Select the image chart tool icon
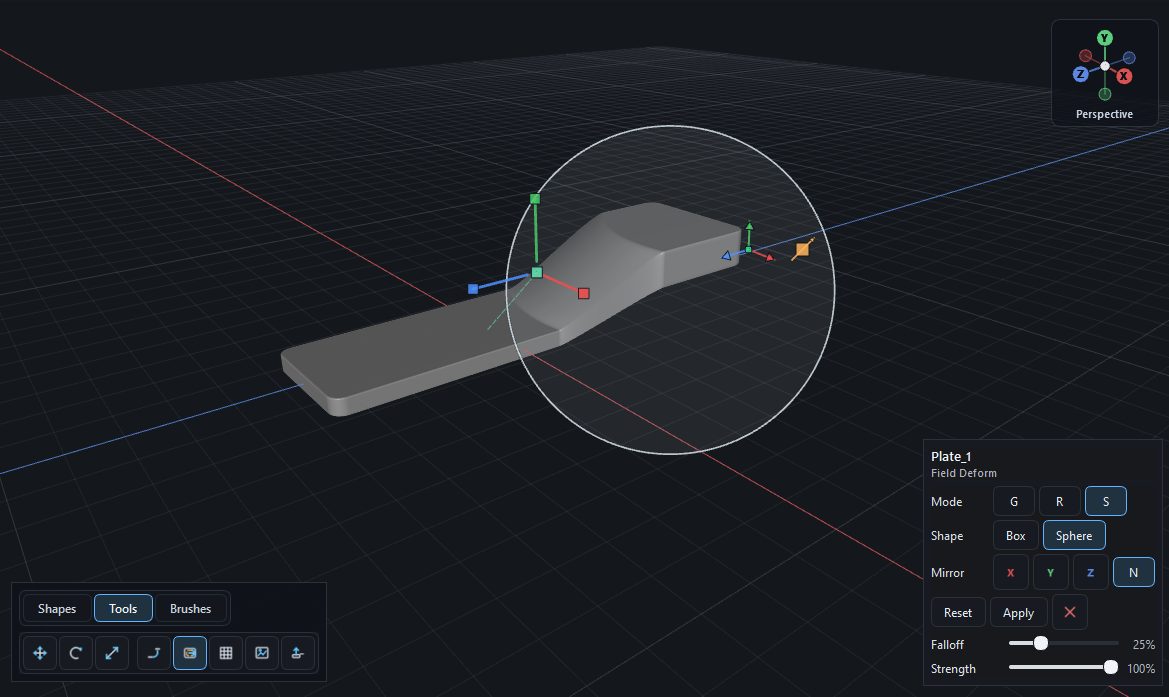The height and width of the screenshot is (697, 1169). point(262,653)
